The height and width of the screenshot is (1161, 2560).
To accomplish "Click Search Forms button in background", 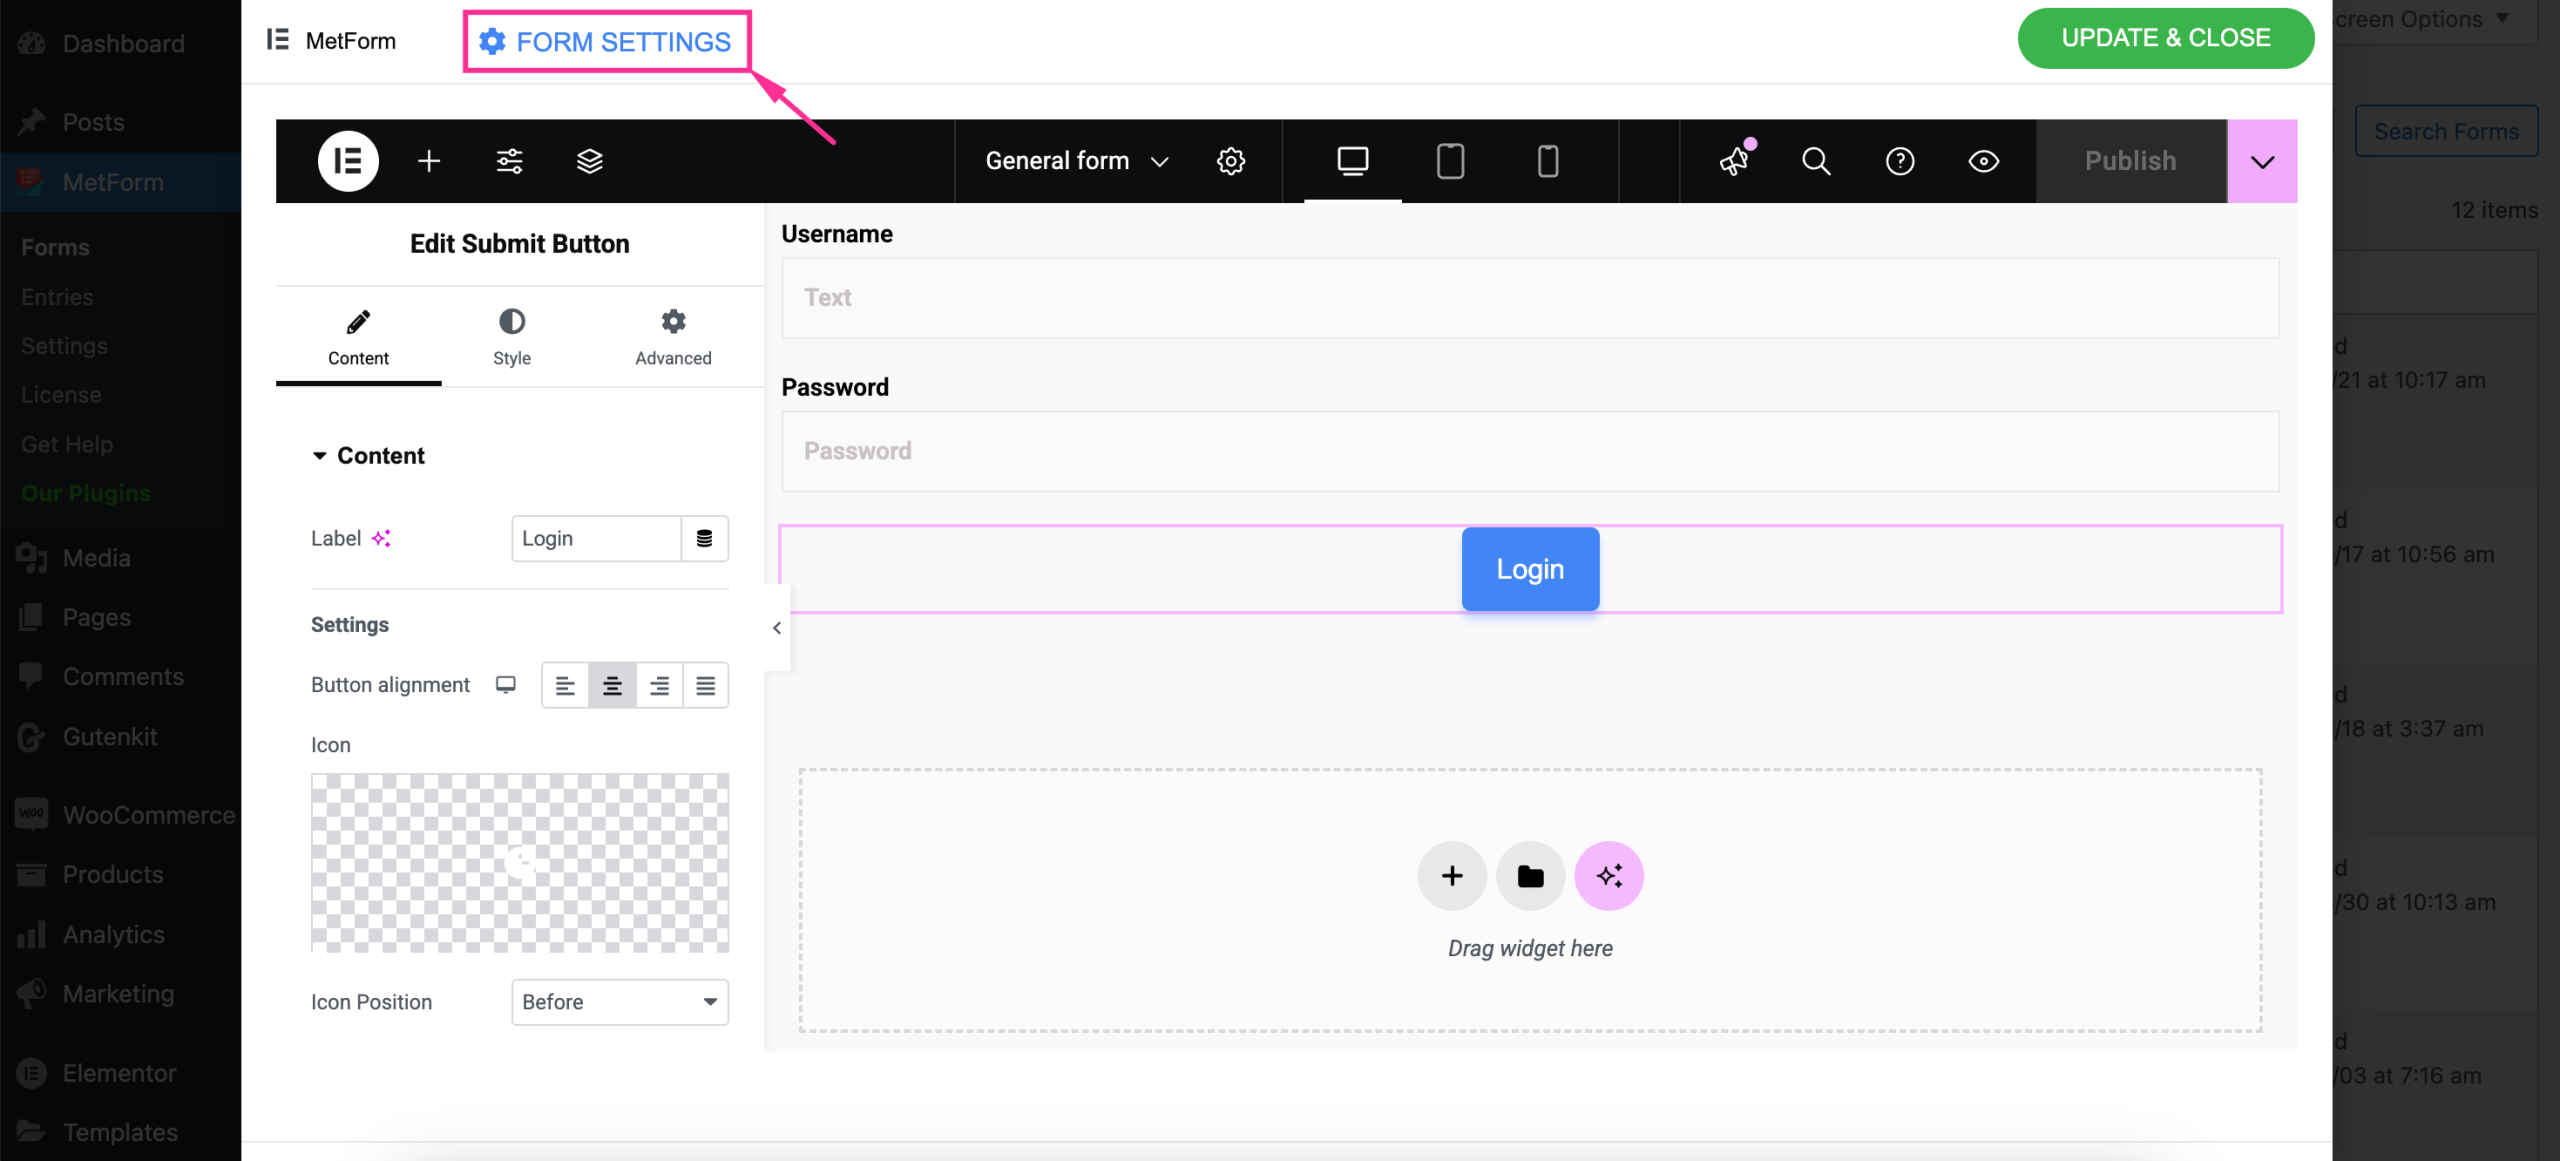I will coord(2446,131).
